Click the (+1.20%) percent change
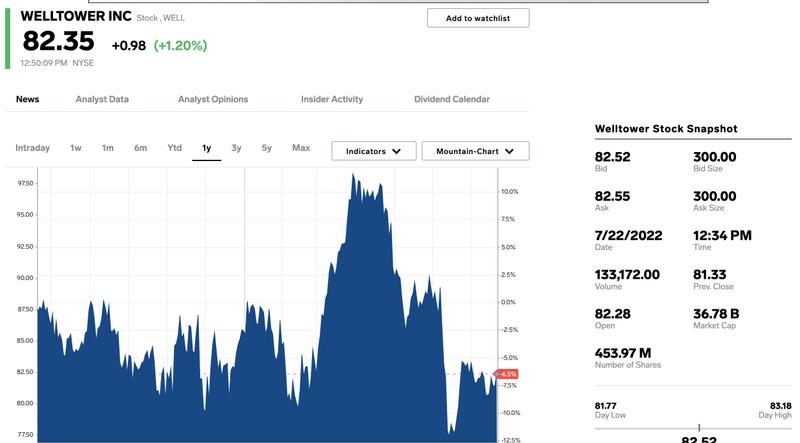The image size is (800, 443). (180, 45)
